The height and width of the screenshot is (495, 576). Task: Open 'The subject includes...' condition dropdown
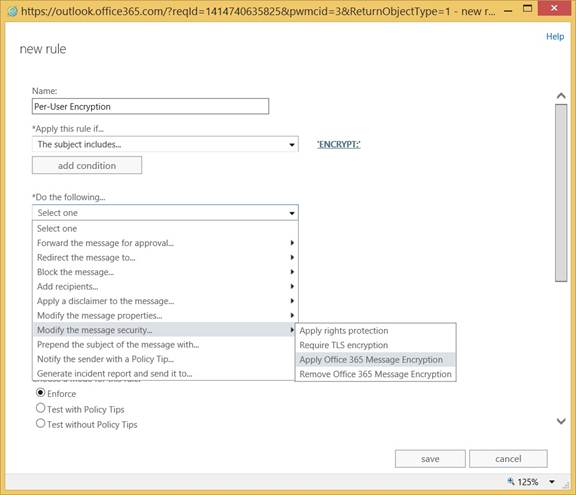165,144
